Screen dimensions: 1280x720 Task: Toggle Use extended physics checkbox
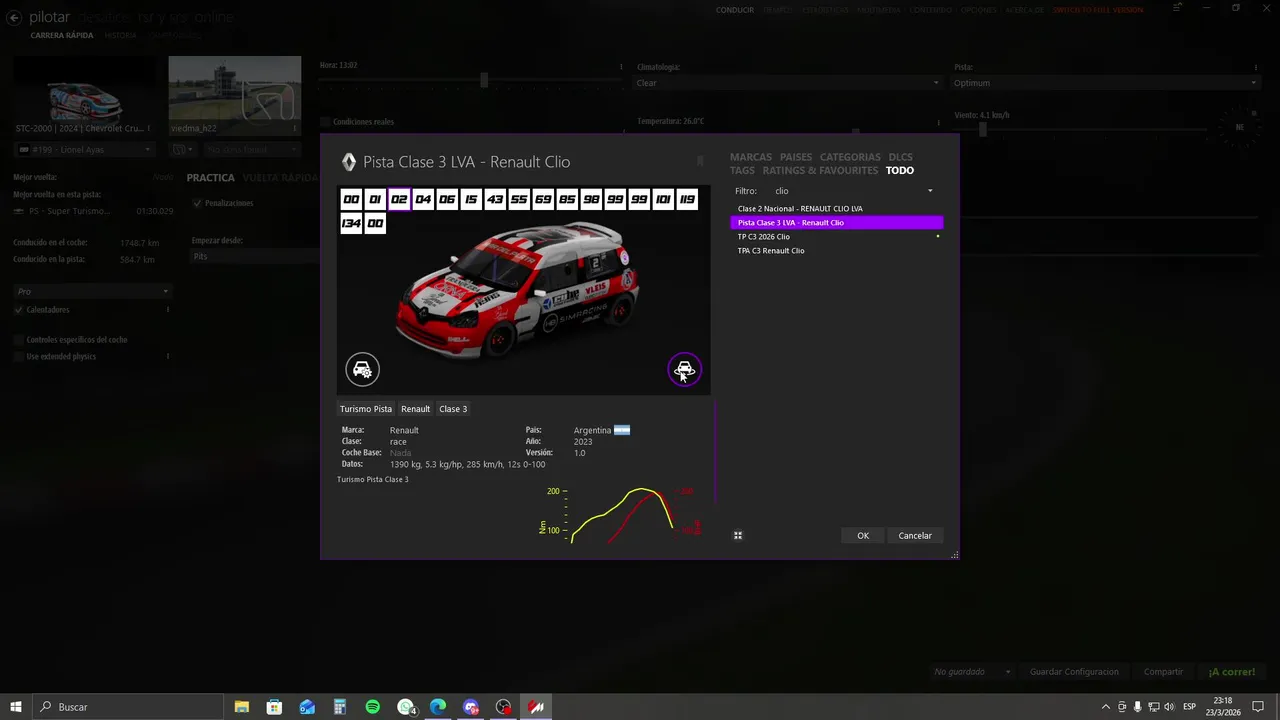click(19, 357)
